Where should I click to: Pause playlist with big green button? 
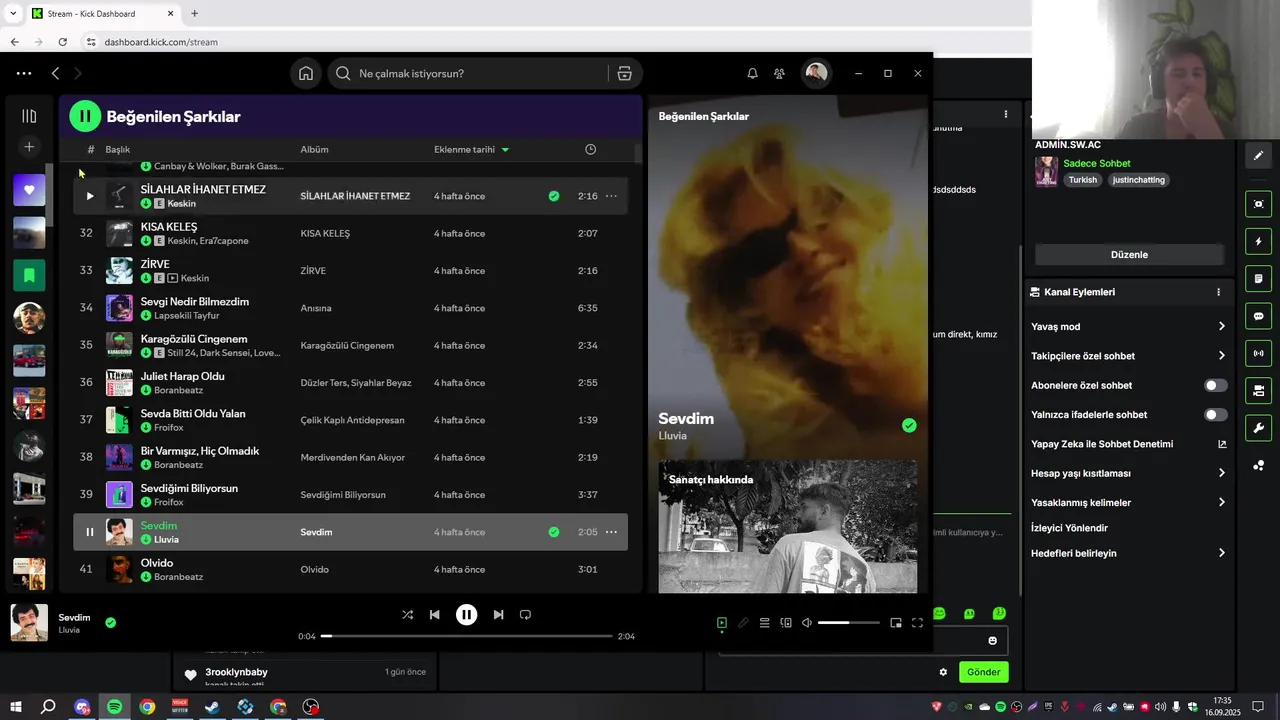(85, 116)
